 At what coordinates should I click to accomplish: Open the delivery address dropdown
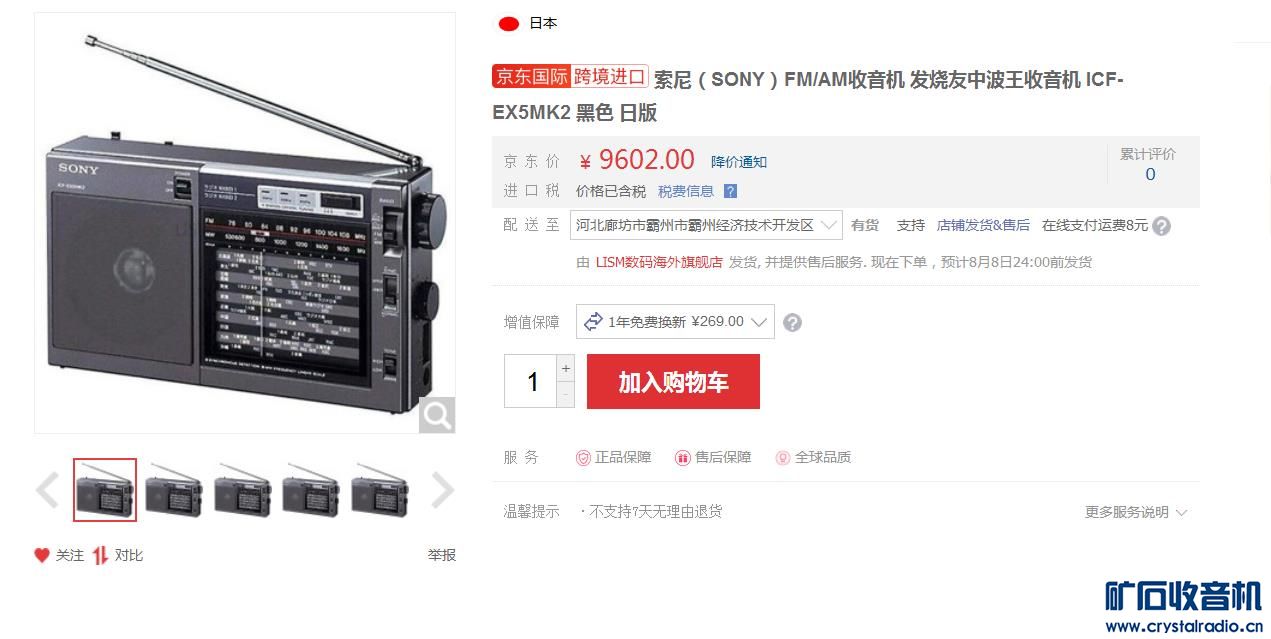click(x=706, y=225)
